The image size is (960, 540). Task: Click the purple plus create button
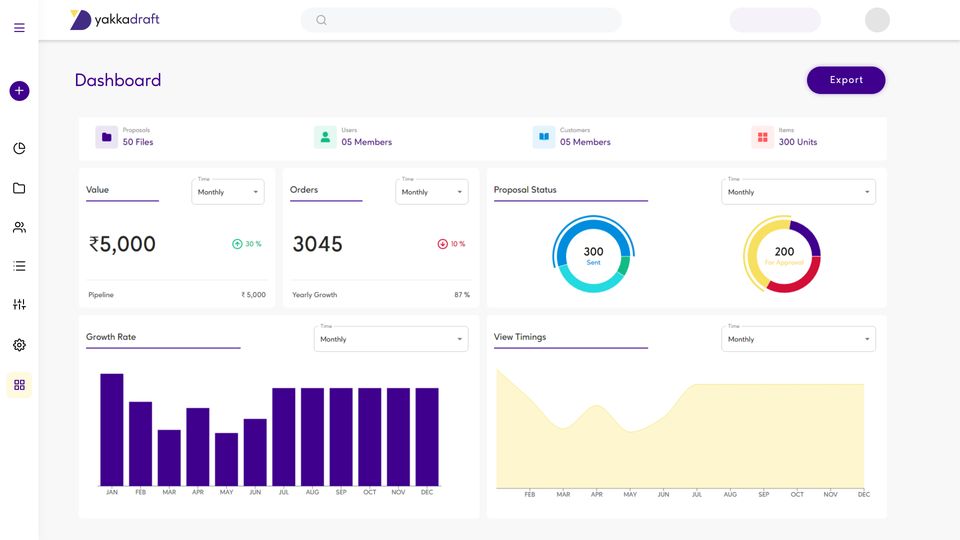[x=19, y=91]
